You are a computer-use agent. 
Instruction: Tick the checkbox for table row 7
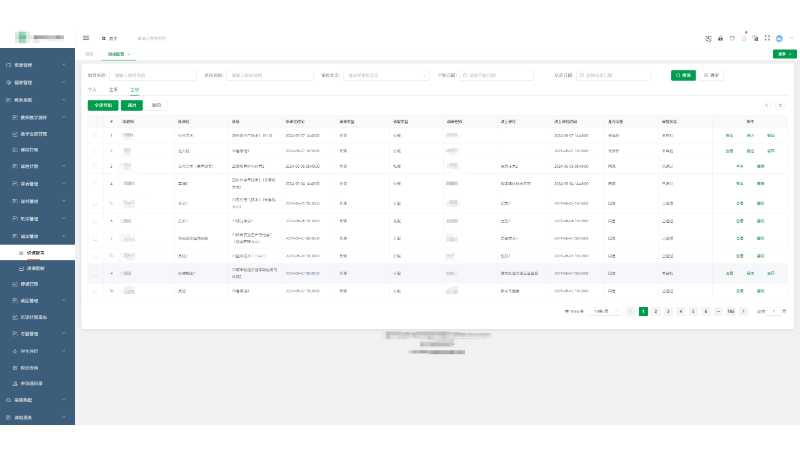[95, 238]
